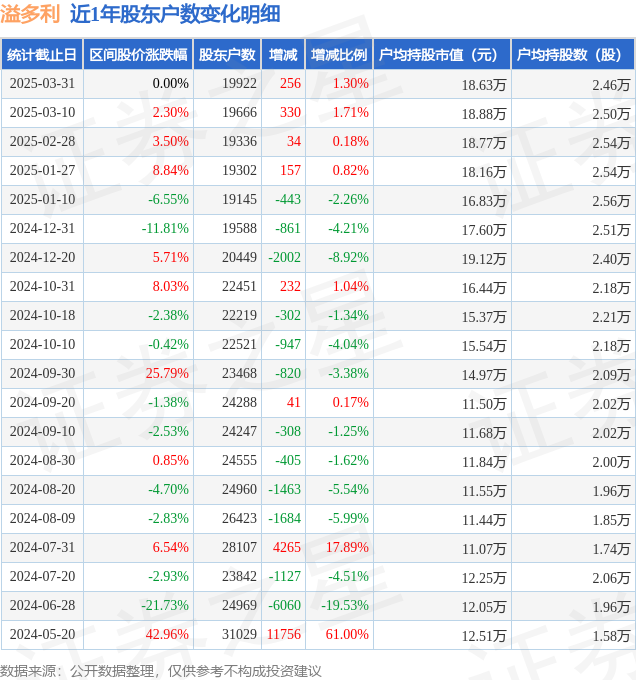This screenshot has height=680, width=636.
Task: Click the 数据来源 footer disclaimer text
Action: click(161, 671)
